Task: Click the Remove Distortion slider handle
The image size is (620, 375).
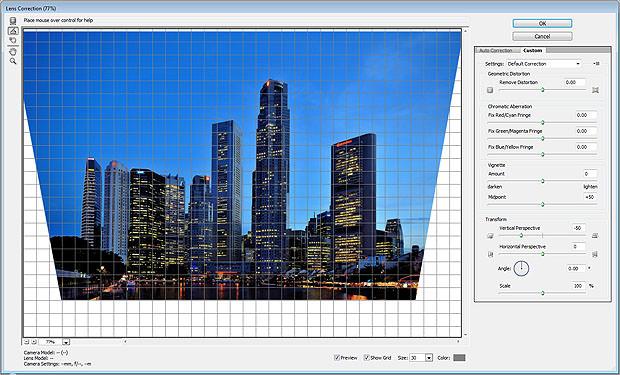Action: [x=542, y=90]
